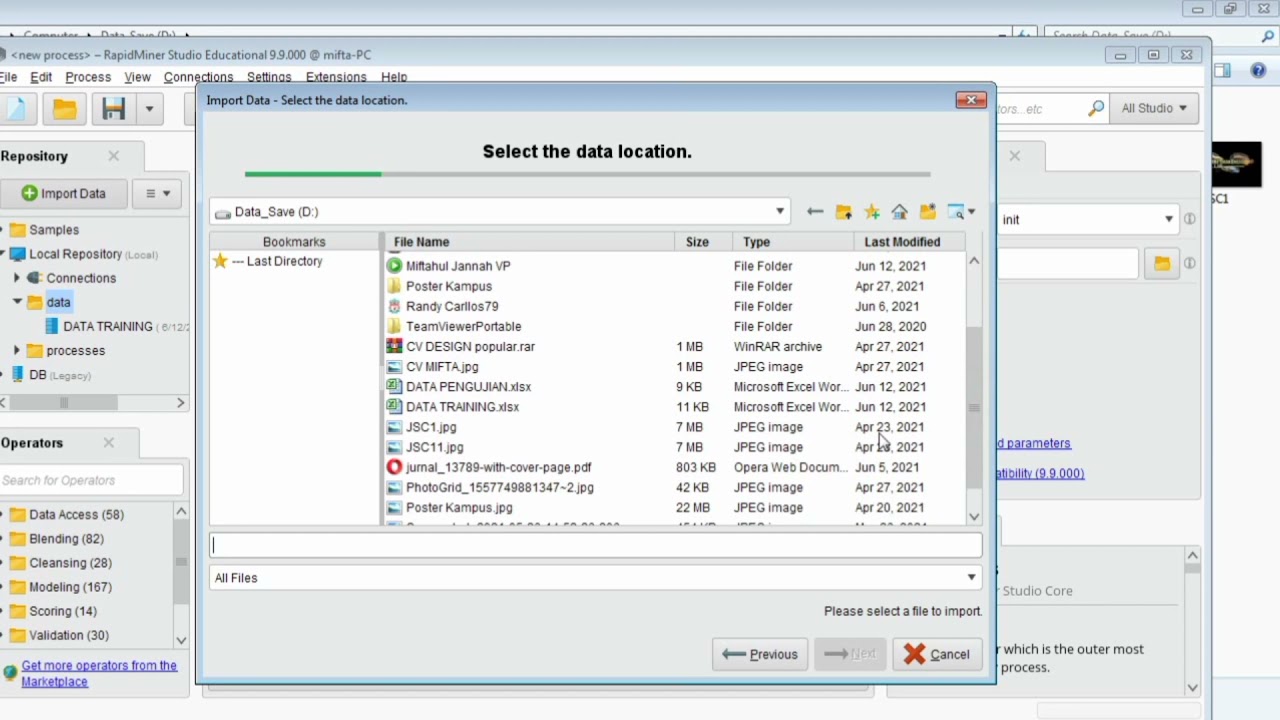Click the file list vertical scrollbar
The width and height of the screenshot is (1280, 720).
pos(974,408)
